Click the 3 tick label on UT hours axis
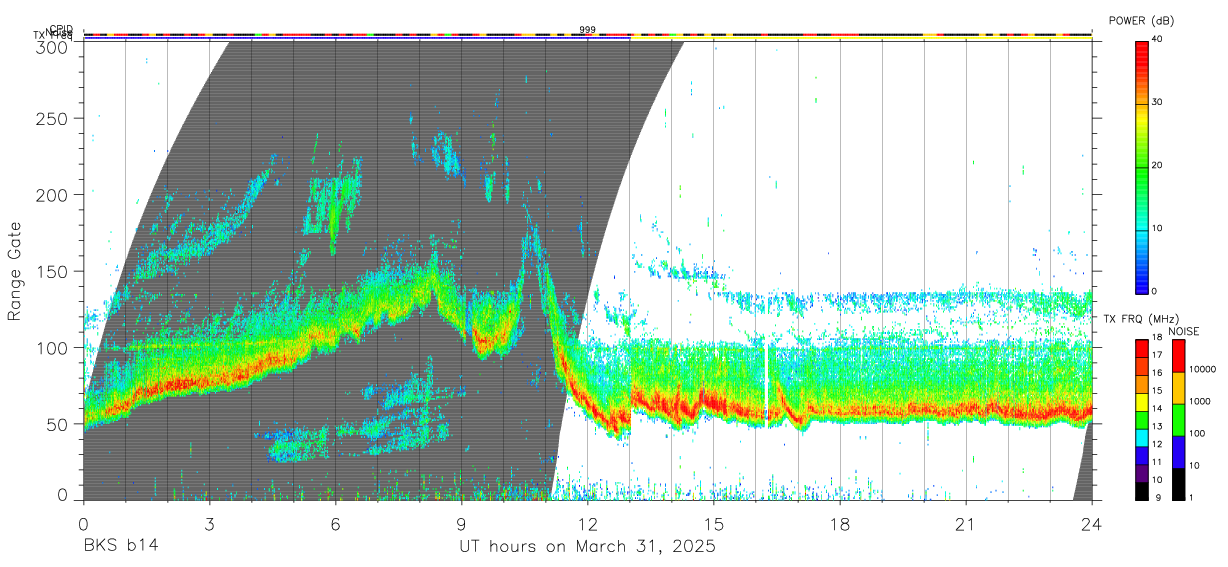 click(x=209, y=524)
